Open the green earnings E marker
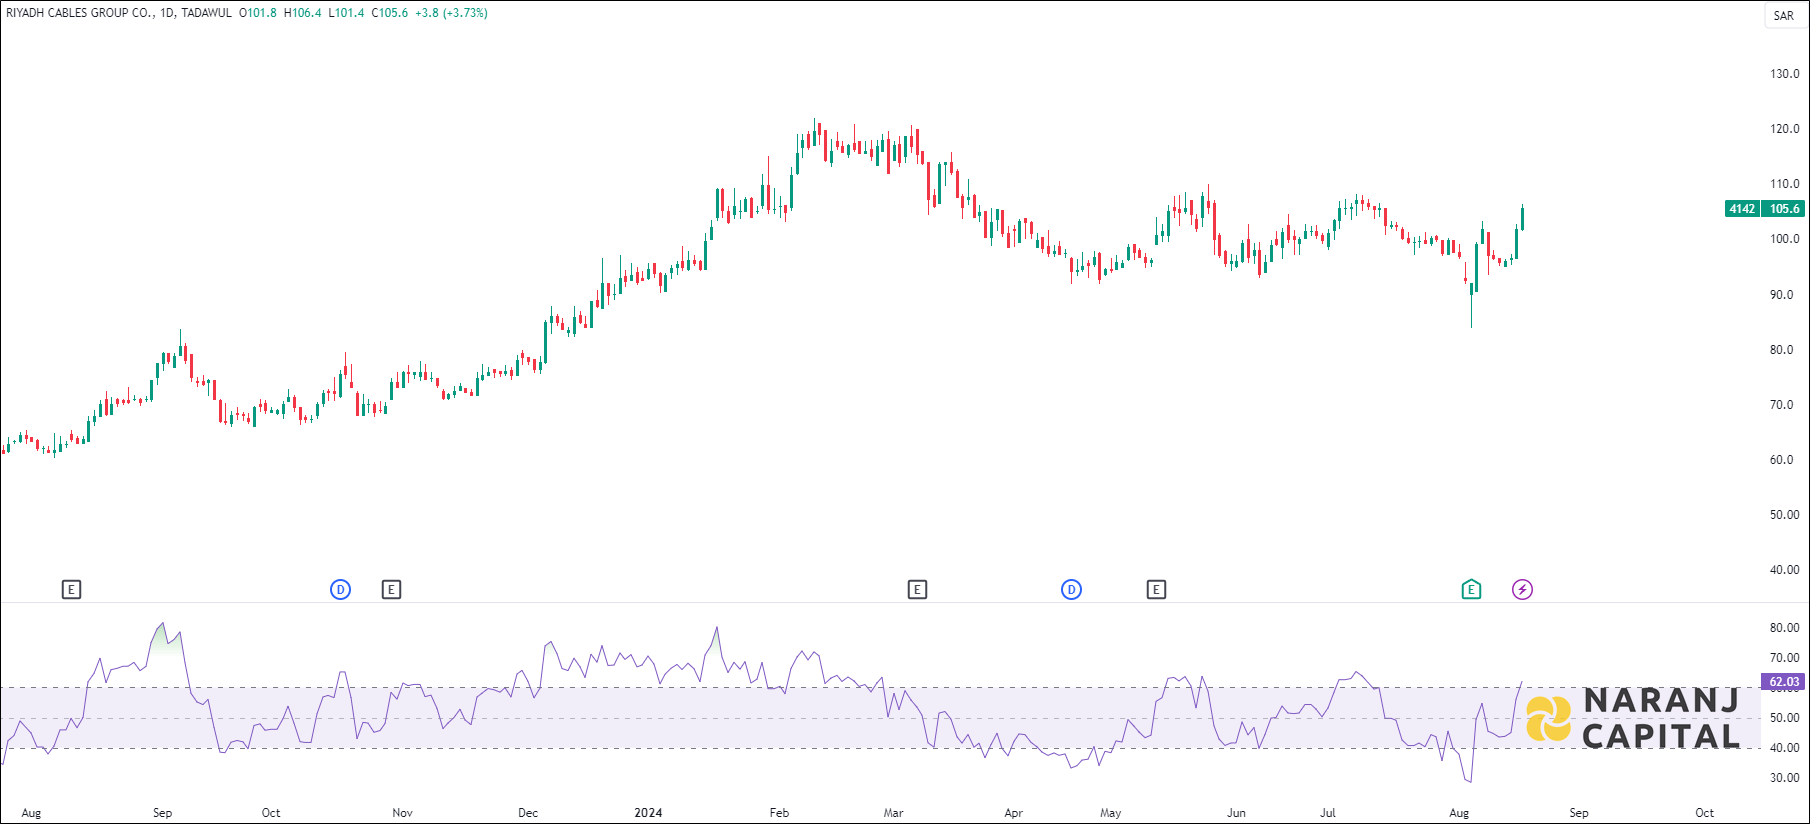 (1471, 590)
